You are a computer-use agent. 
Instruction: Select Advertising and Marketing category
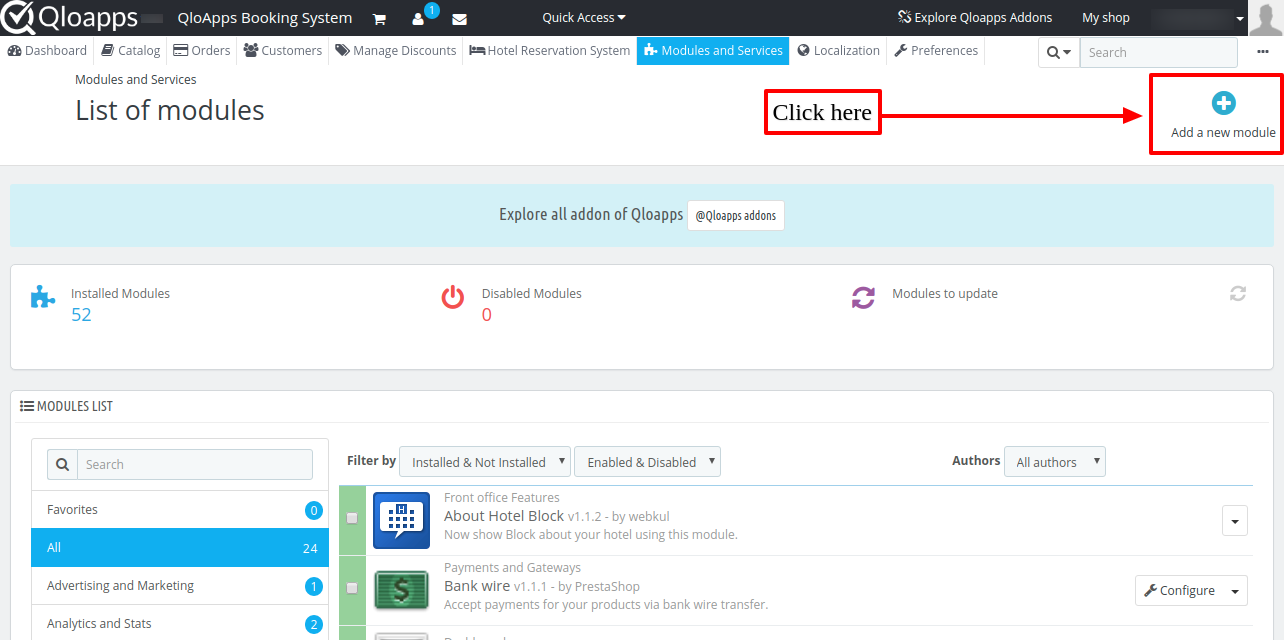(180, 586)
